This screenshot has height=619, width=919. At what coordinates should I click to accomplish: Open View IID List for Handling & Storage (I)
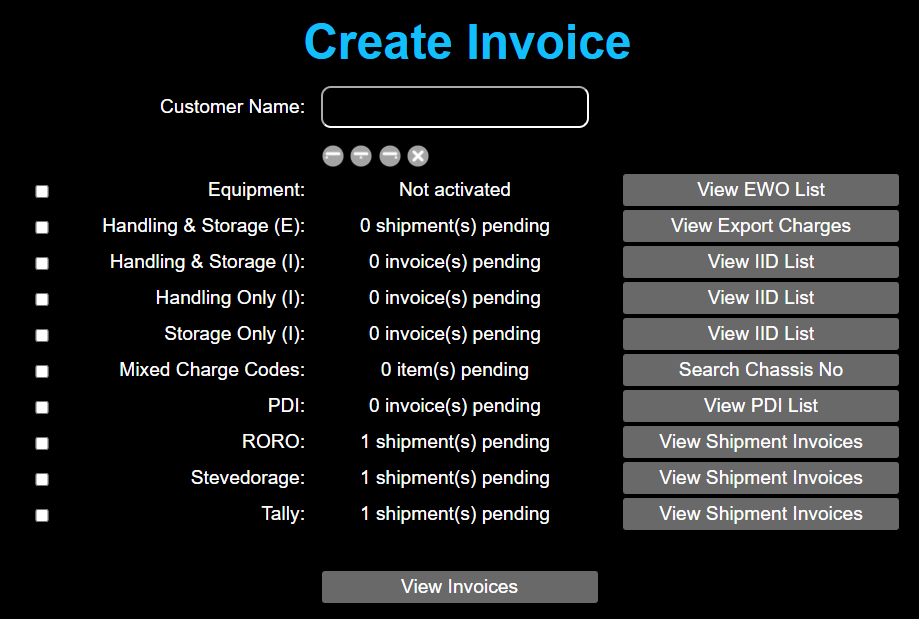point(761,261)
